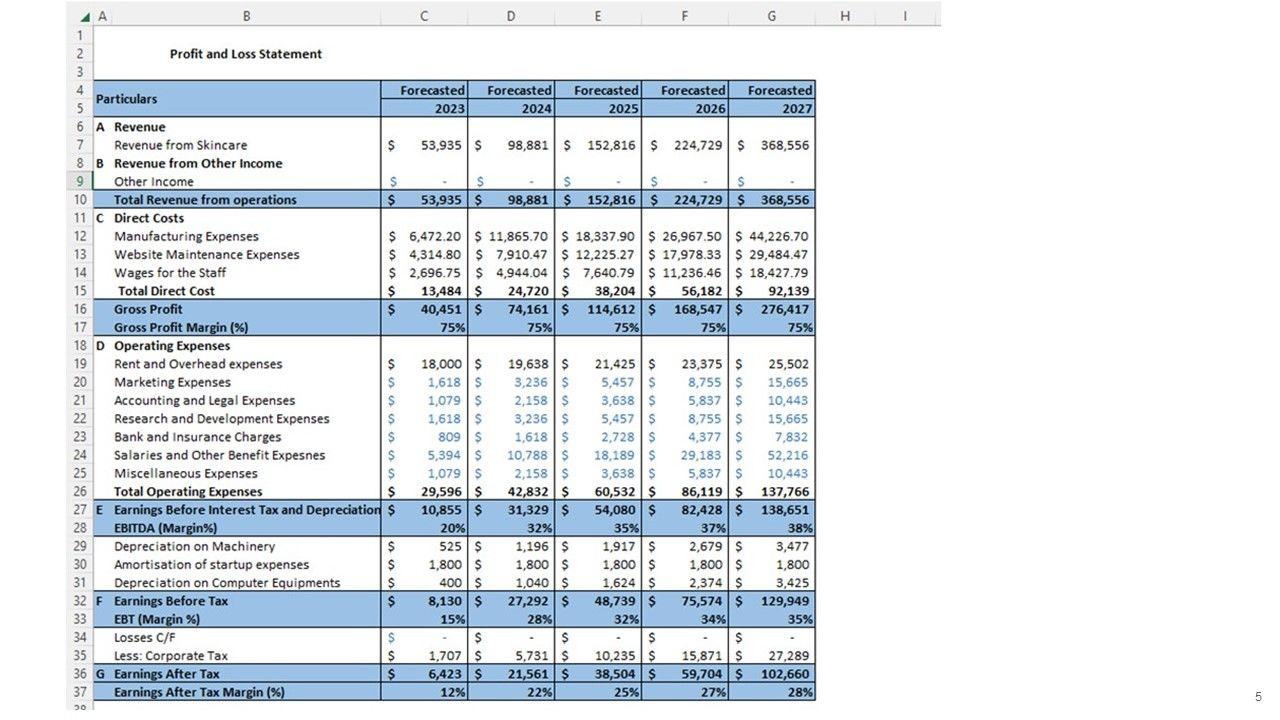Select 2027 Earnings After Tax value
This screenshot has height=720, width=1280.
pos(771,674)
